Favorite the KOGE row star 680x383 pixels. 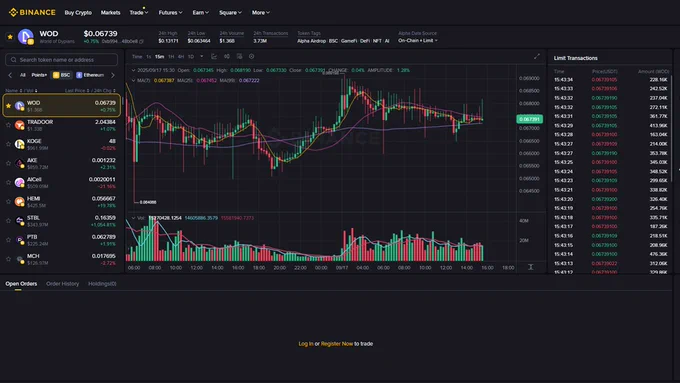pyautogui.click(x=8, y=144)
